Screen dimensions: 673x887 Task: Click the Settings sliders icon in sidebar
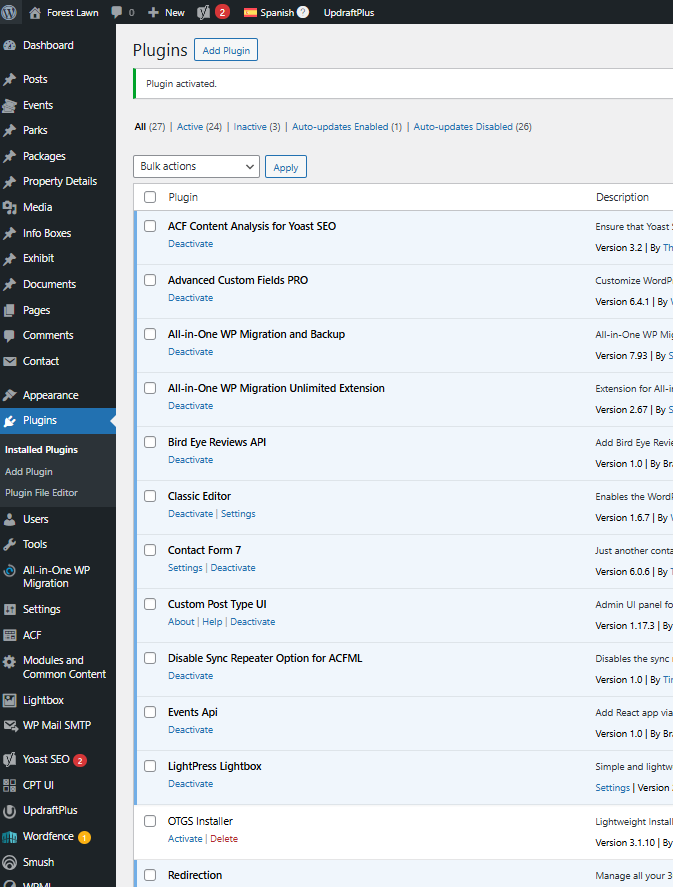click(x=10, y=609)
